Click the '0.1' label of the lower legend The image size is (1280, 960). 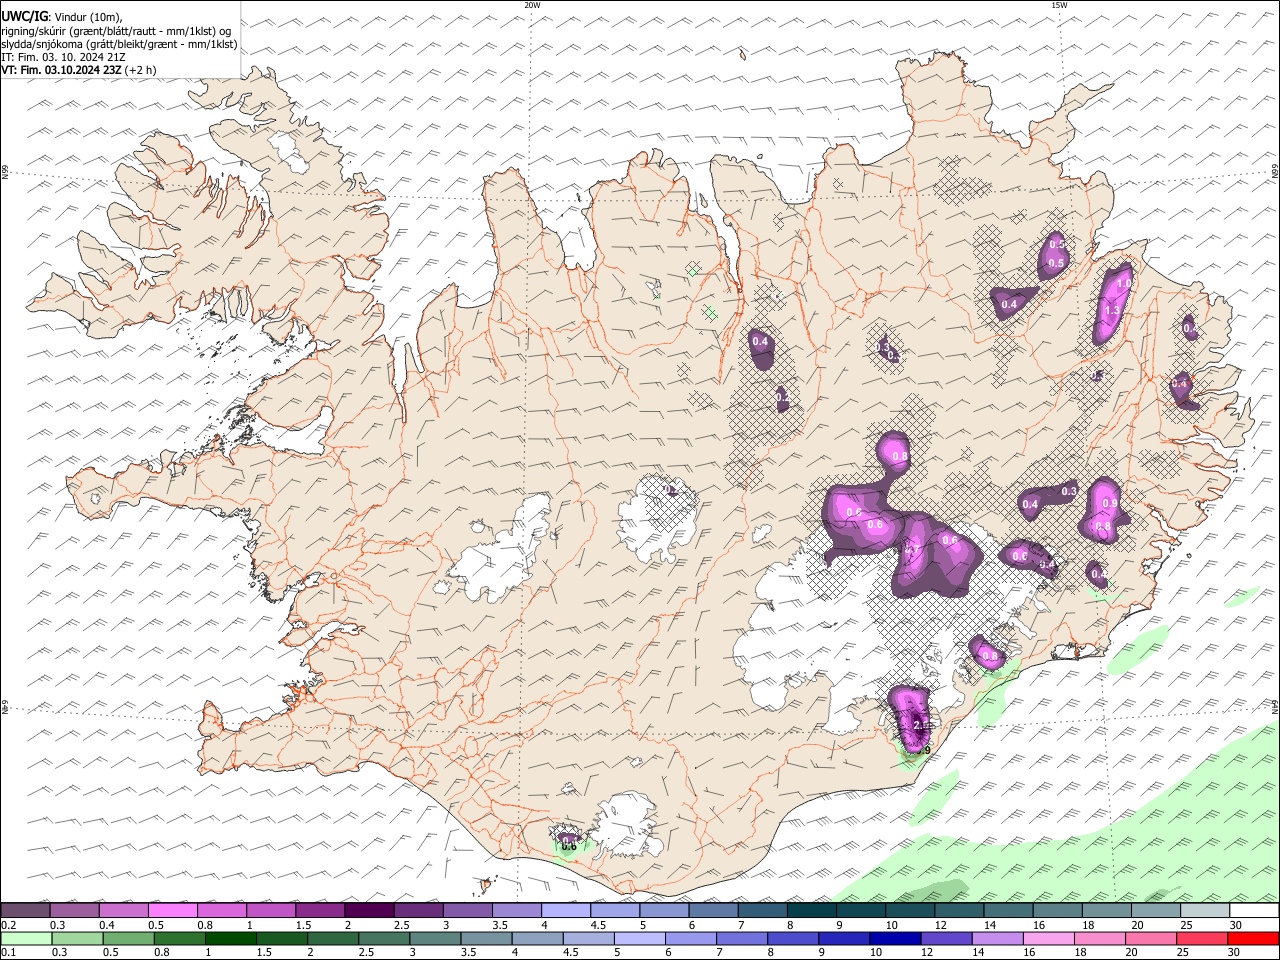pyautogui.click(x=8, y=953)
